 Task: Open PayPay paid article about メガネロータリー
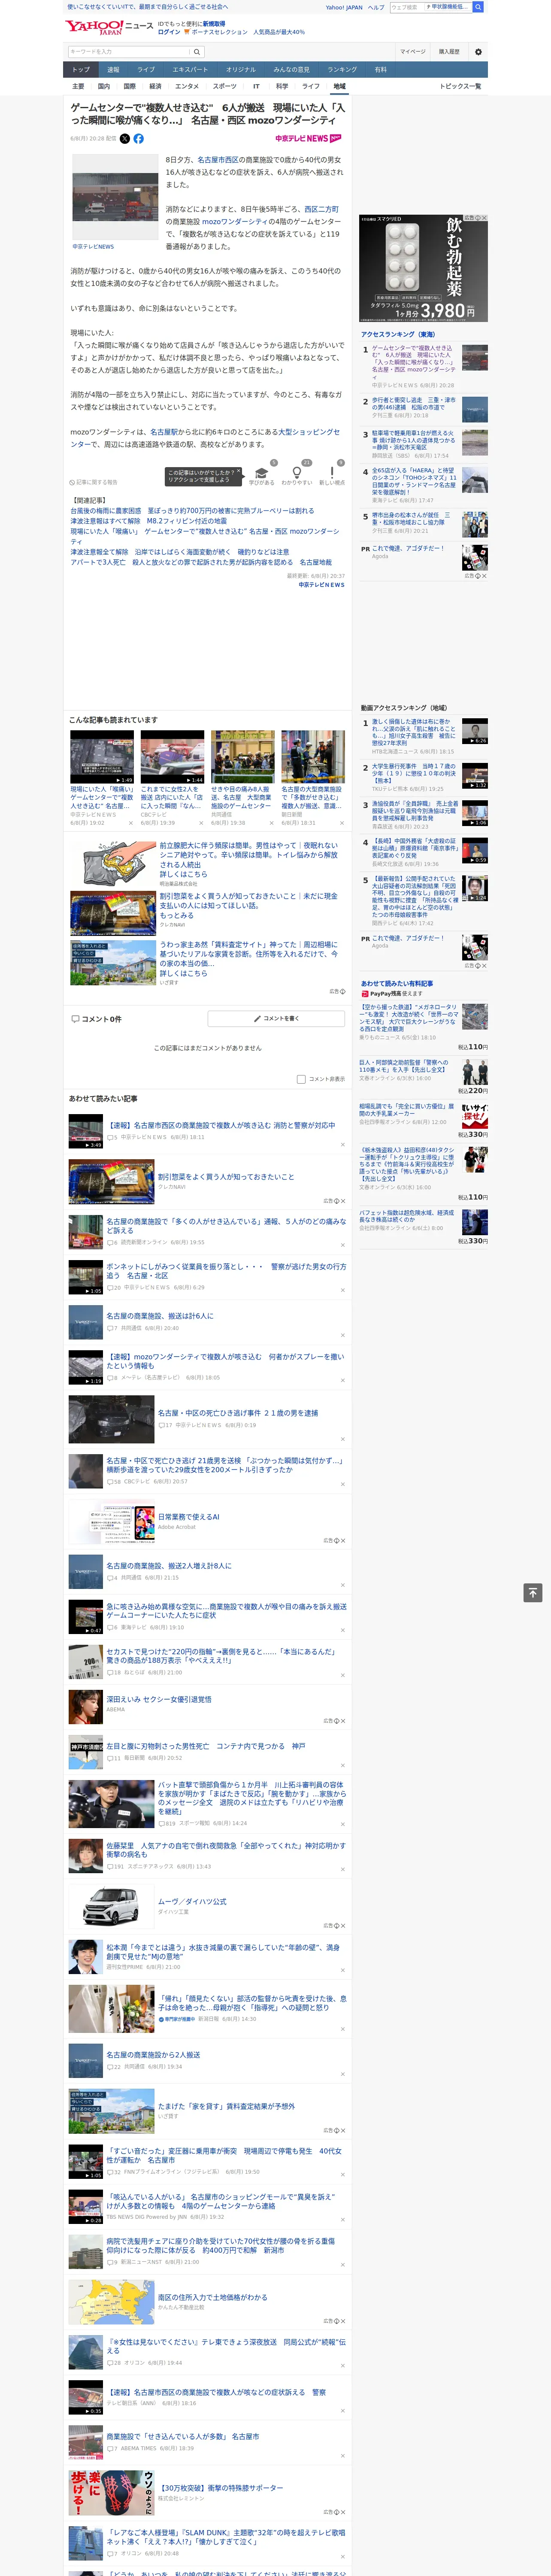tap(409, 1017)
